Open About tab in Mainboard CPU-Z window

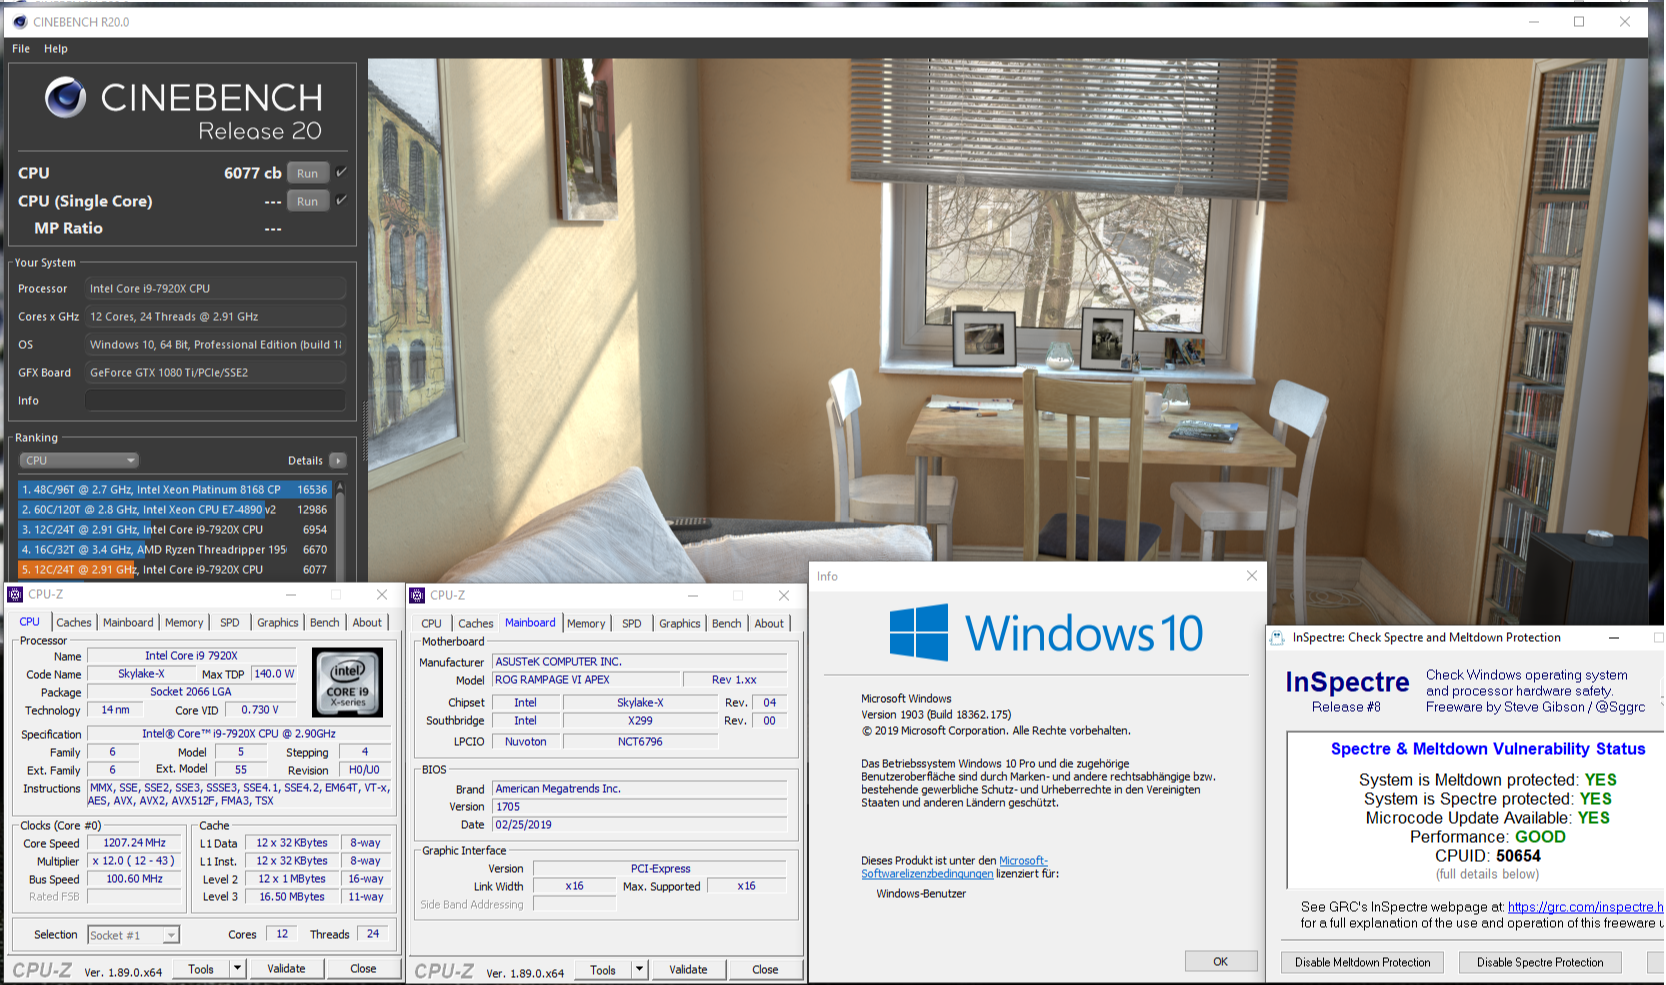tap(769, 623)
